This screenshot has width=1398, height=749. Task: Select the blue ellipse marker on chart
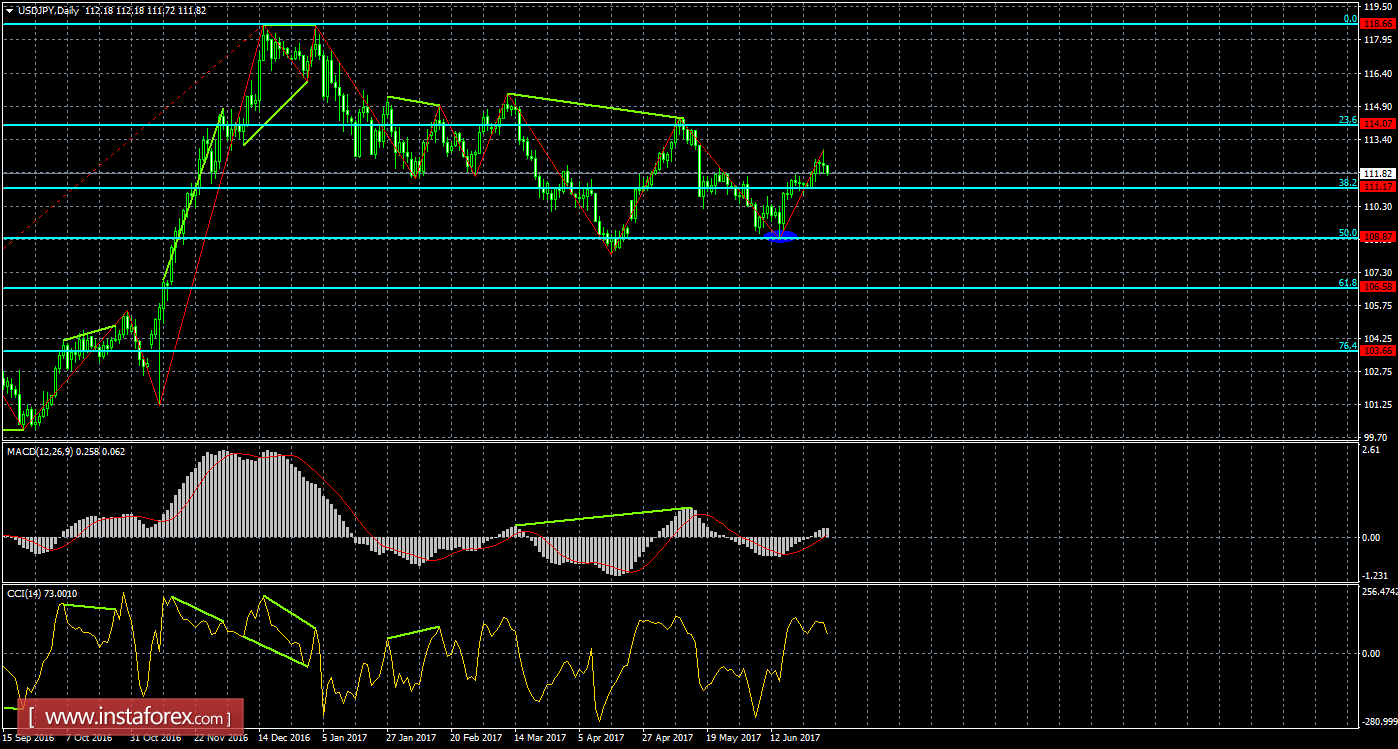tap(780, 236)
